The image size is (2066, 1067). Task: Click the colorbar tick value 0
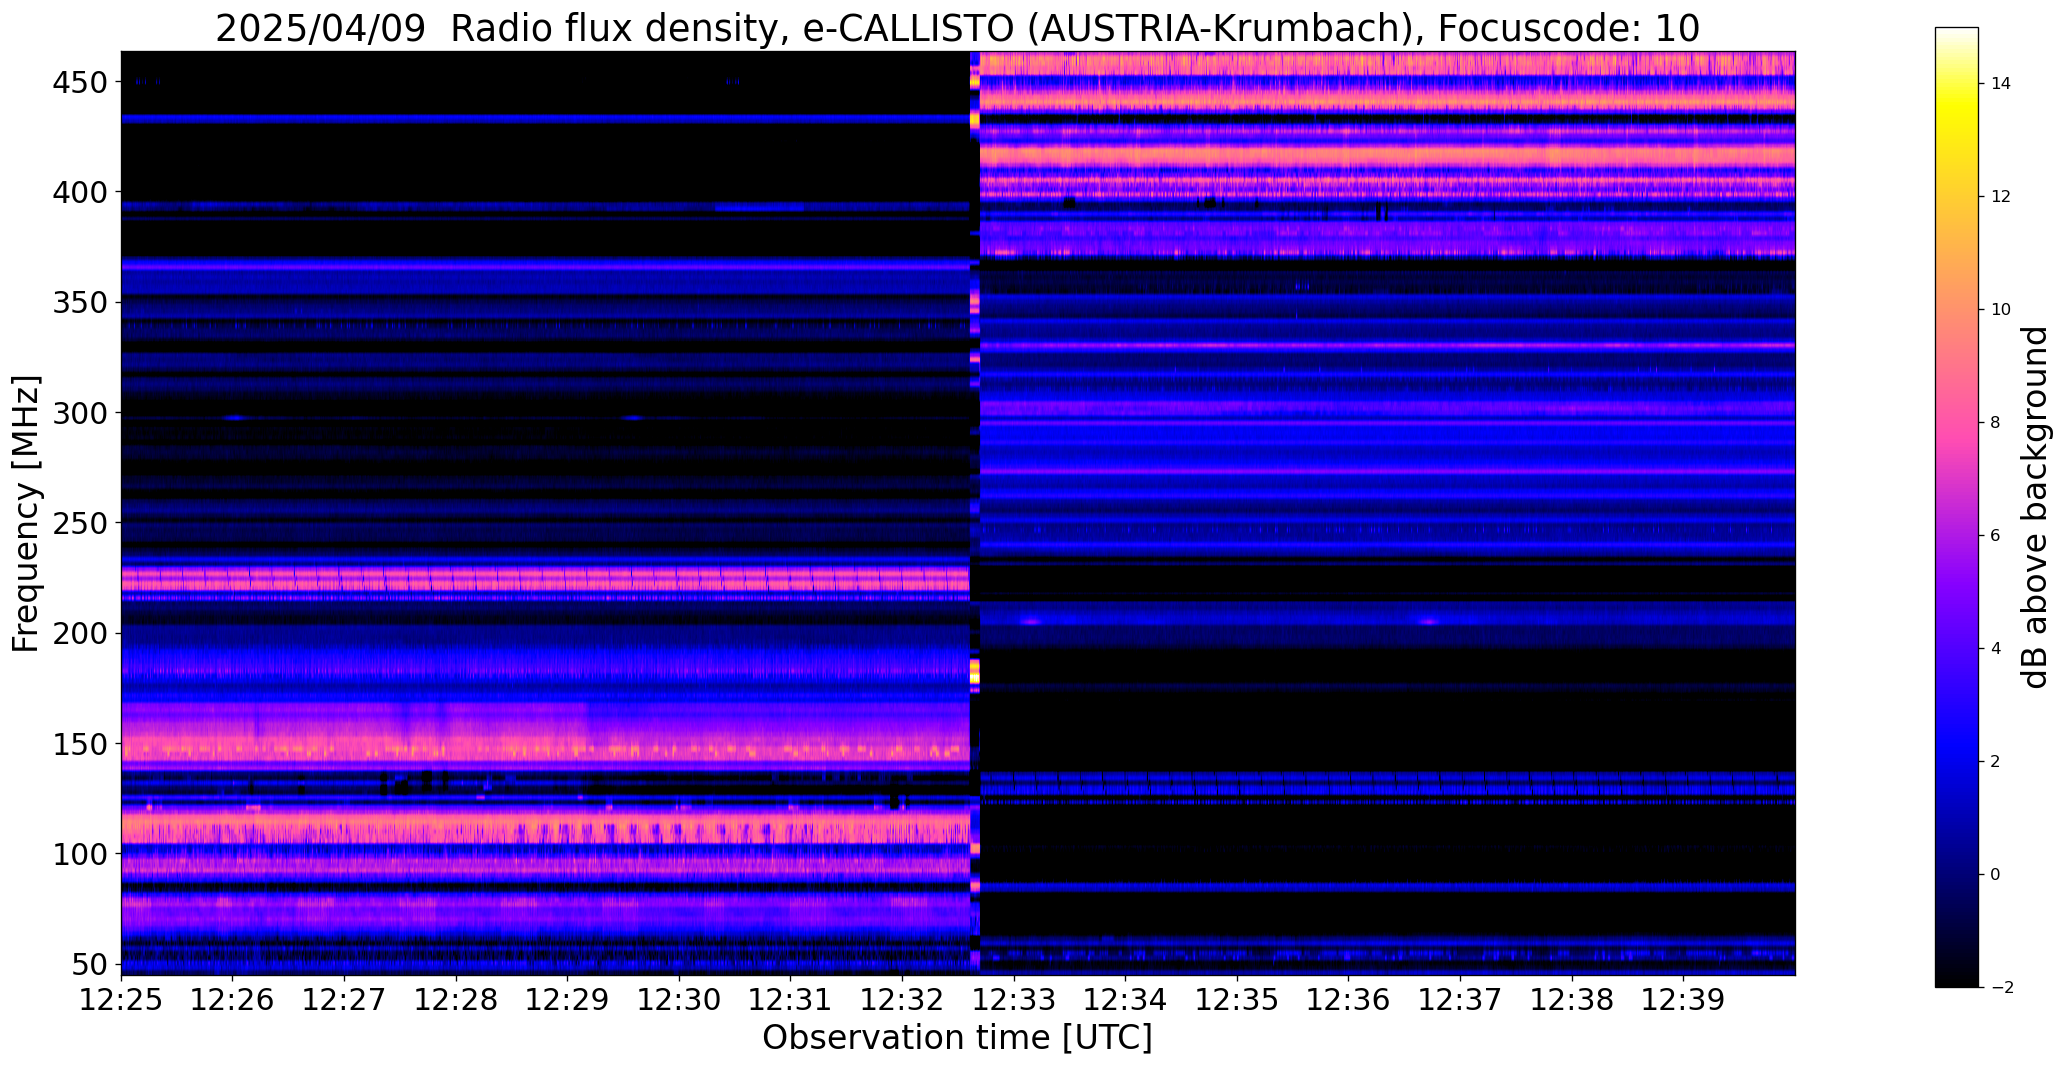point(1995,875)
